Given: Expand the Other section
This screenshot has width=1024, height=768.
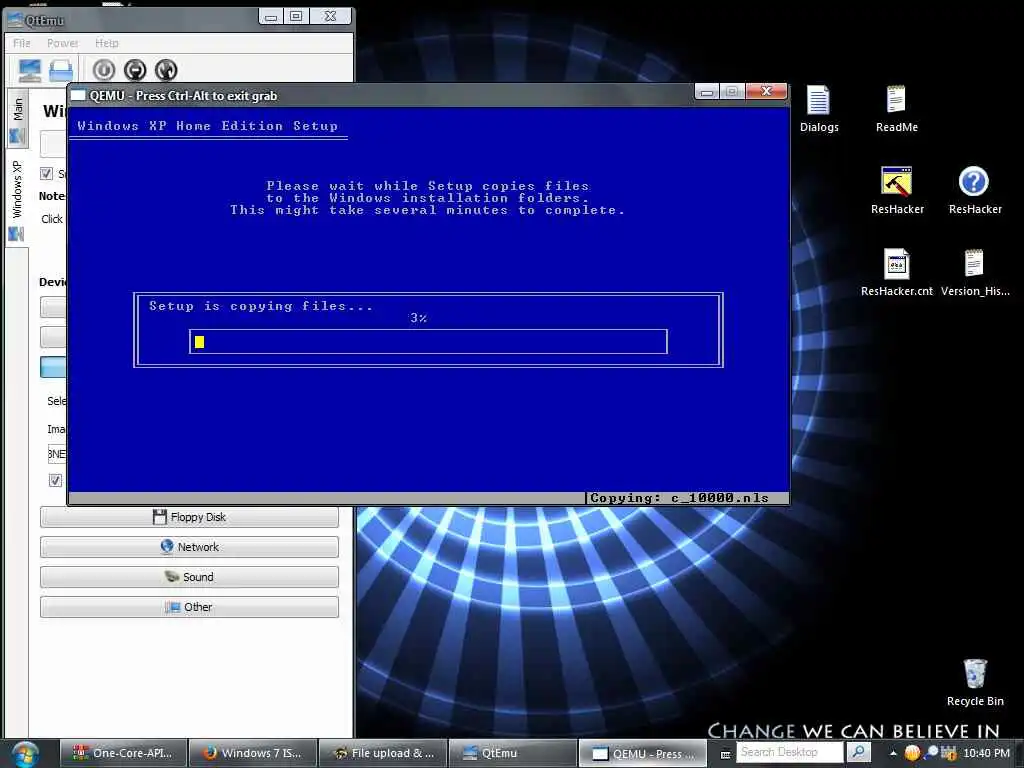Looking at the screenshot, I should pyautogui.click(x=189, y=607).
